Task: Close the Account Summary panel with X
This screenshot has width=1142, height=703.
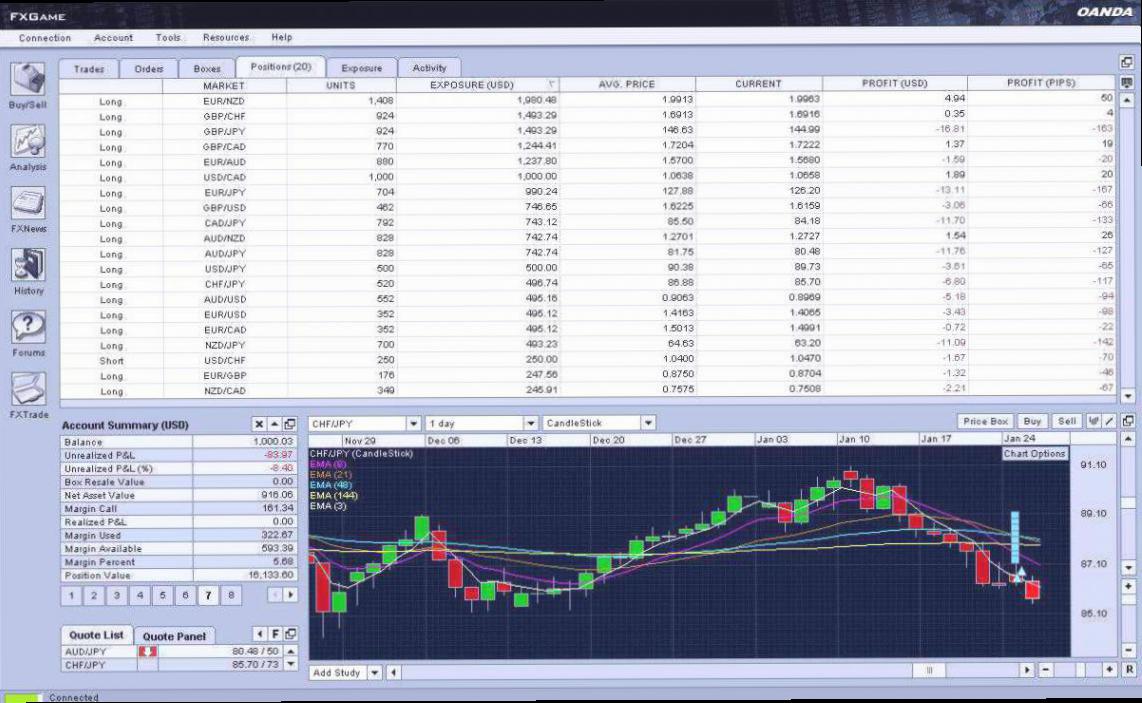Action: tap(259, 424)
